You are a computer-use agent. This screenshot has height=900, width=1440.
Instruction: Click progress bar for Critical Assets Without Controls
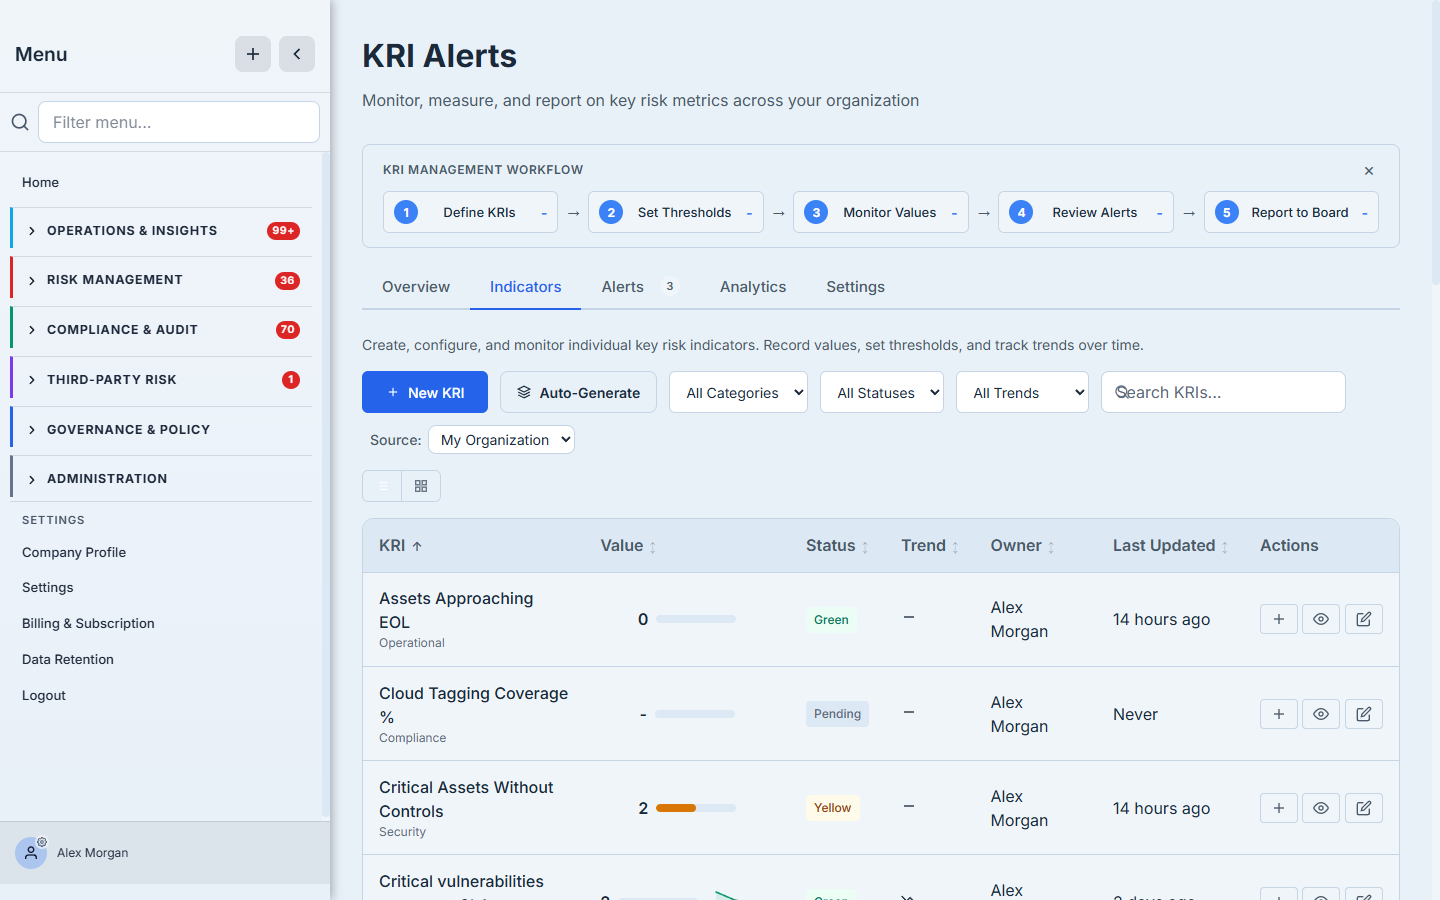696,808
